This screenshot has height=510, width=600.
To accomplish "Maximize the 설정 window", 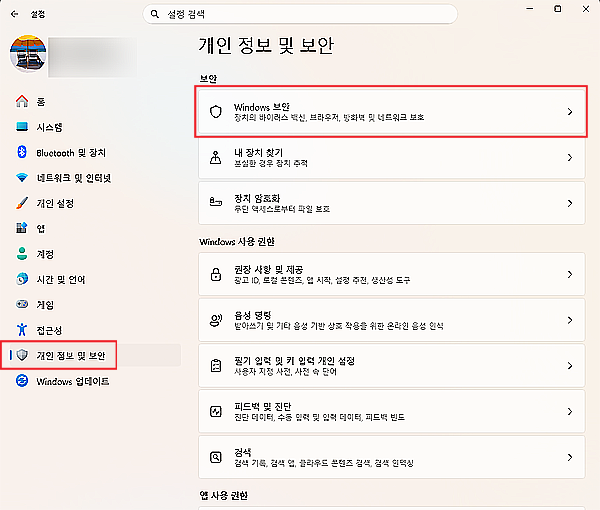I will click(x=558, y=8).
